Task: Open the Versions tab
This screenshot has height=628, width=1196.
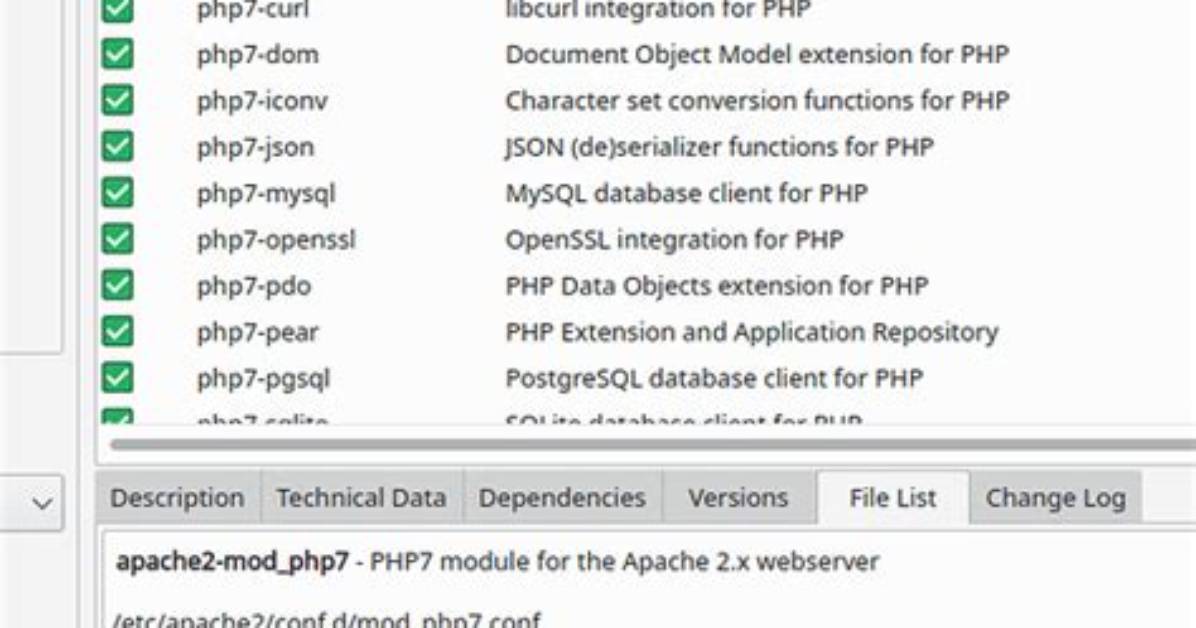Action: coord(738,498)
